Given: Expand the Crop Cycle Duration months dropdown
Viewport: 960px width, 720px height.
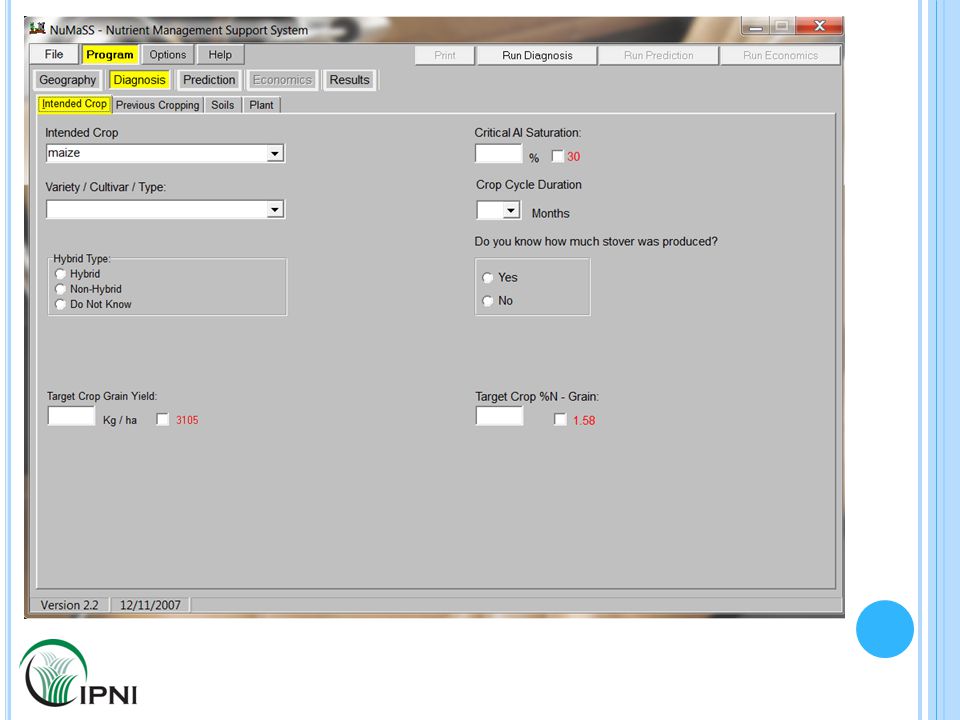Looking at the screenshot, I should [511, 211].
